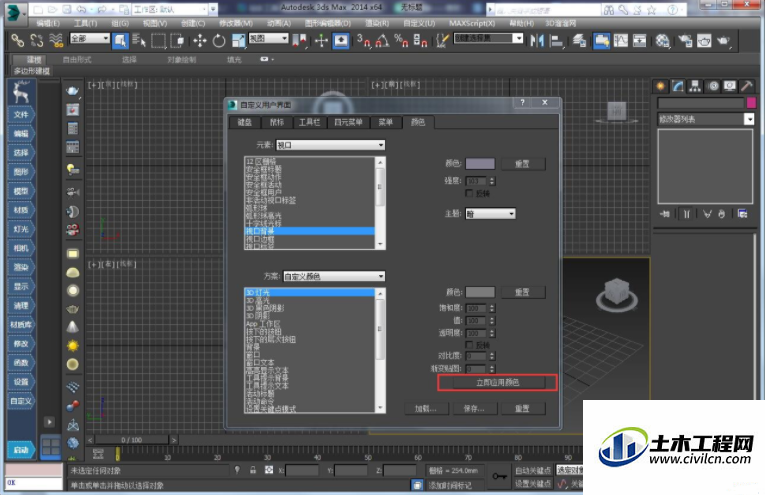Click the Pin Stack icon under modifier stack
This screenshot has height=495, width=766.
click(665, 214)
